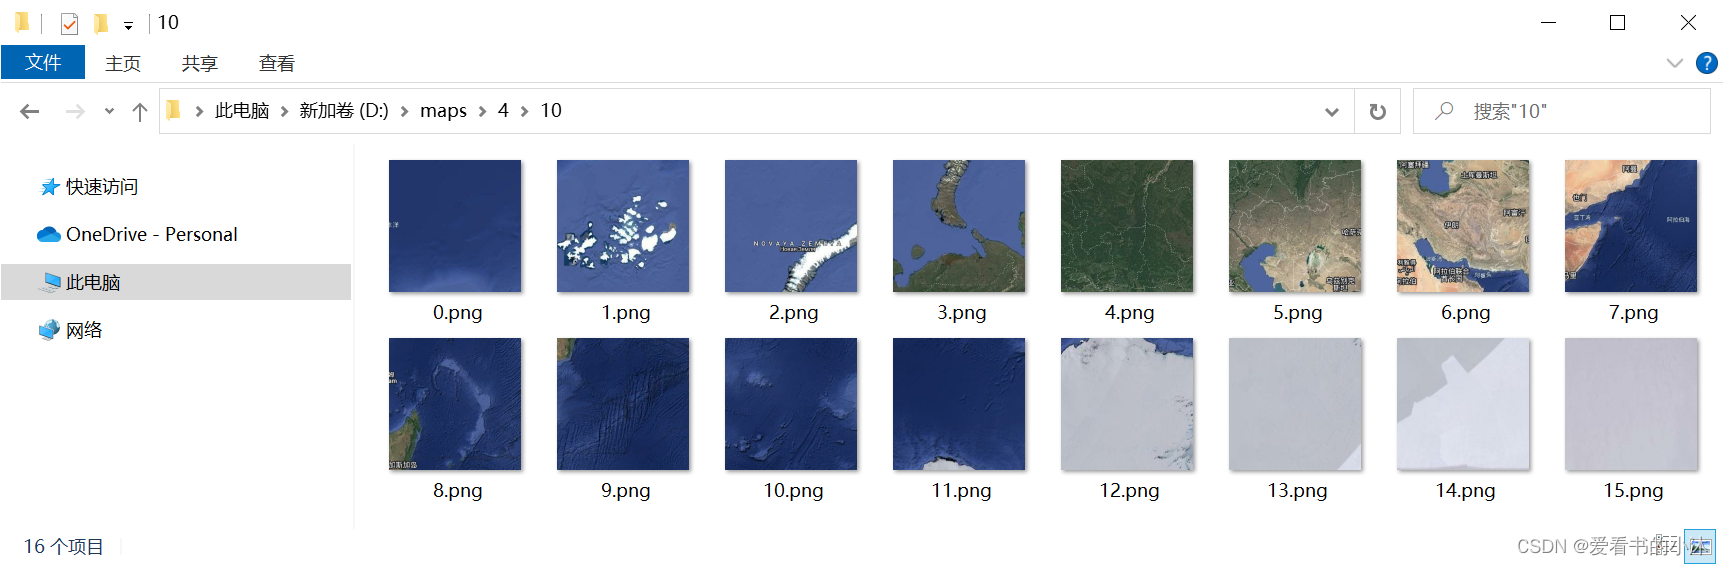The image size is (1724, 565).
Task: Click the Back navigation arrow
Action: click(x=30, y=111)
